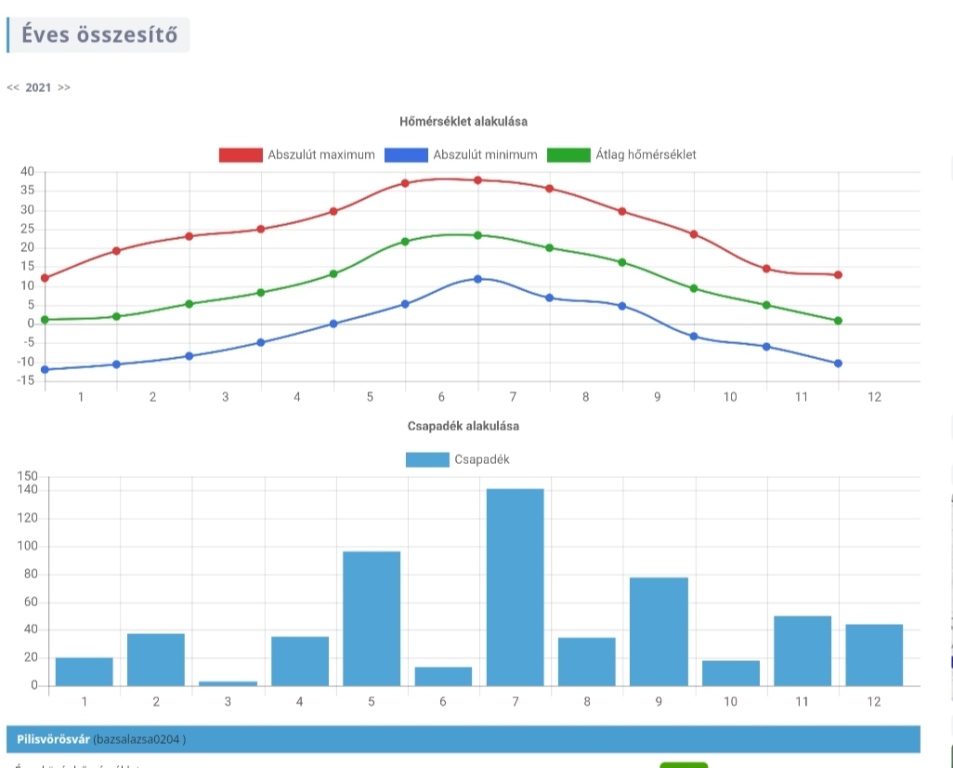Click the blue Abszulút minimum legend swatch

(x=403, y=155)
